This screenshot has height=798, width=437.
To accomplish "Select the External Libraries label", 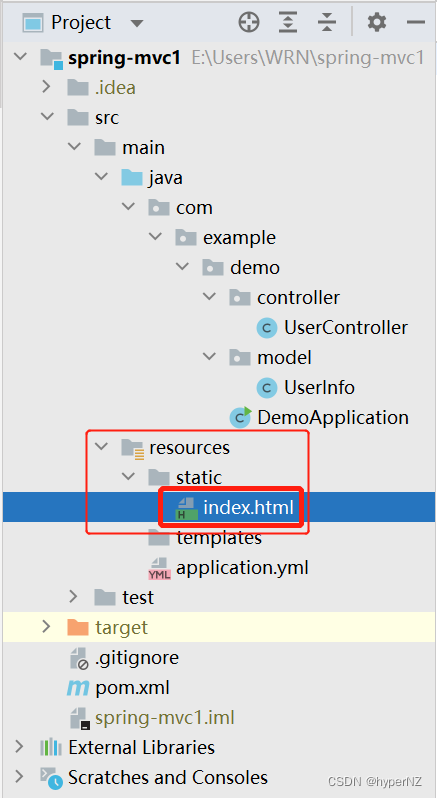I will click(141, 748).
